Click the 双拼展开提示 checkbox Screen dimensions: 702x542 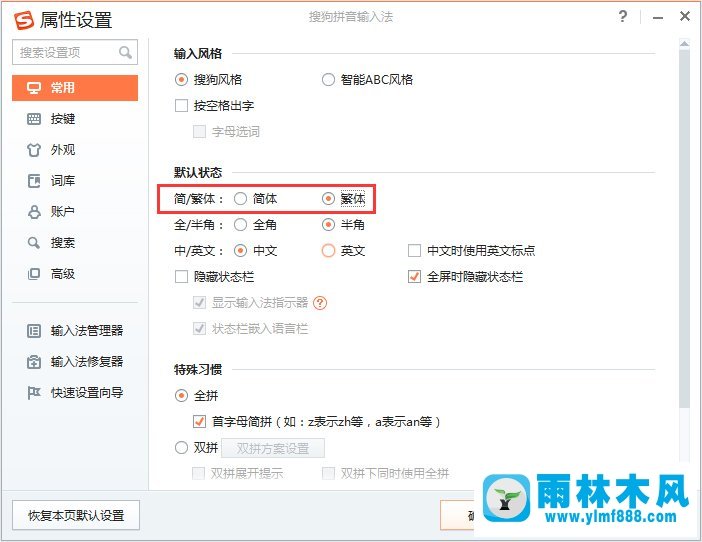pyautogui.click(x=198, y=474)
